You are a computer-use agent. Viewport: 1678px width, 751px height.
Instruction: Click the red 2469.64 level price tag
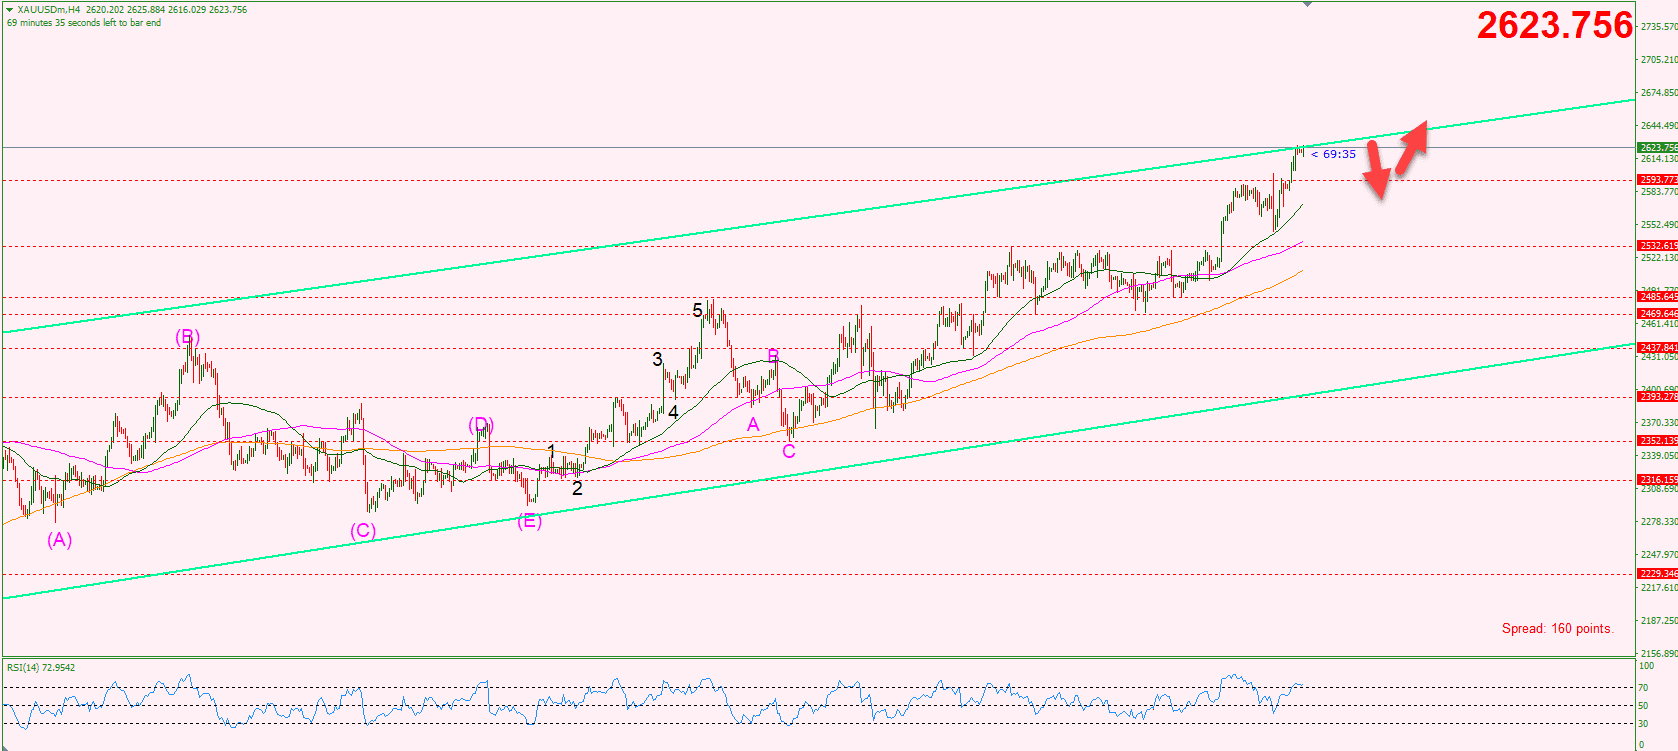[x=1658, y=314]
